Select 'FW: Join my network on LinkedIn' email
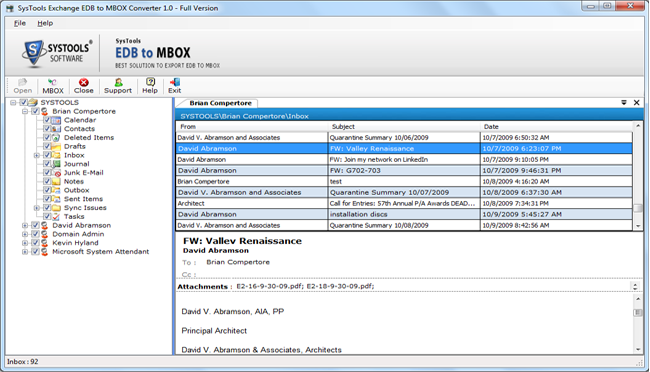The image size is (650, 372). pyautogui.click(x=404, y=160)
